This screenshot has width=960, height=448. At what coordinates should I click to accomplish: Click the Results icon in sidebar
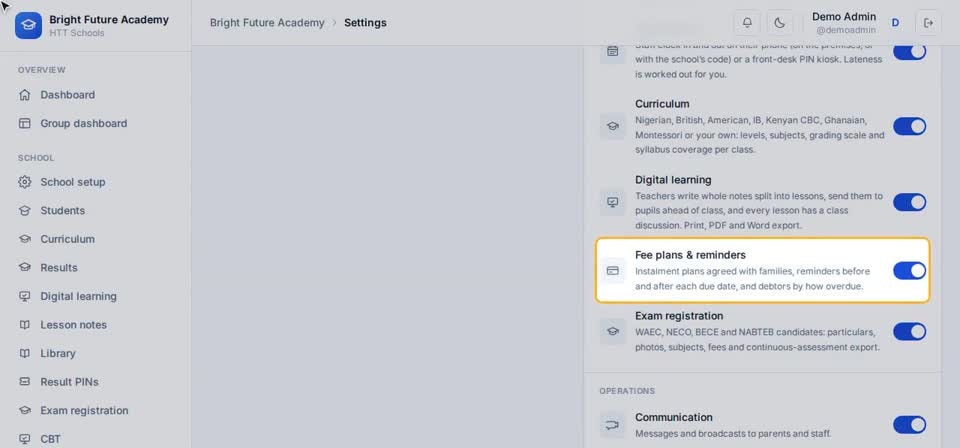pyautogui.click(x=24, y=267)
